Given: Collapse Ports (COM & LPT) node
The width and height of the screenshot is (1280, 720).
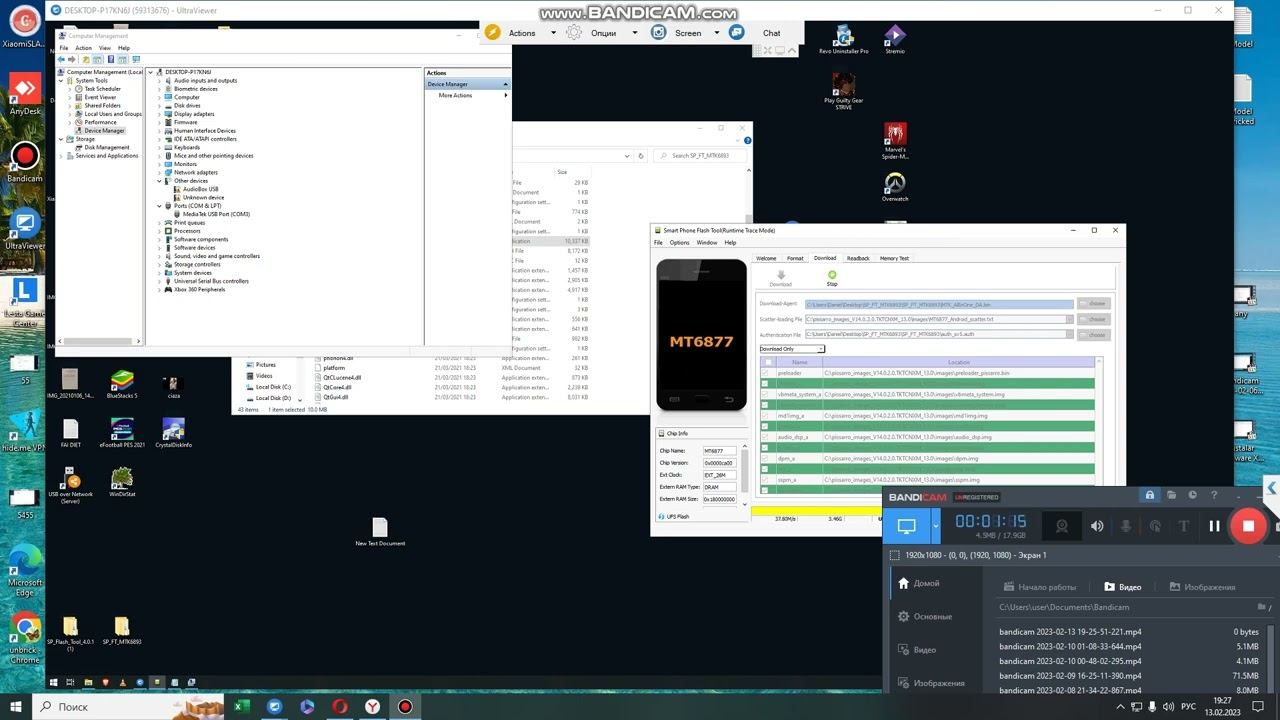Looking at the screenshot, I should tap(160, 206).
